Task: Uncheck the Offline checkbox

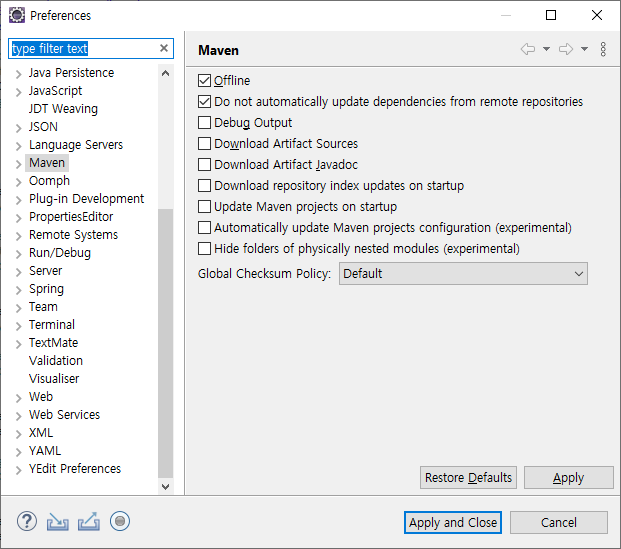Action: click(x=204, y=80)
